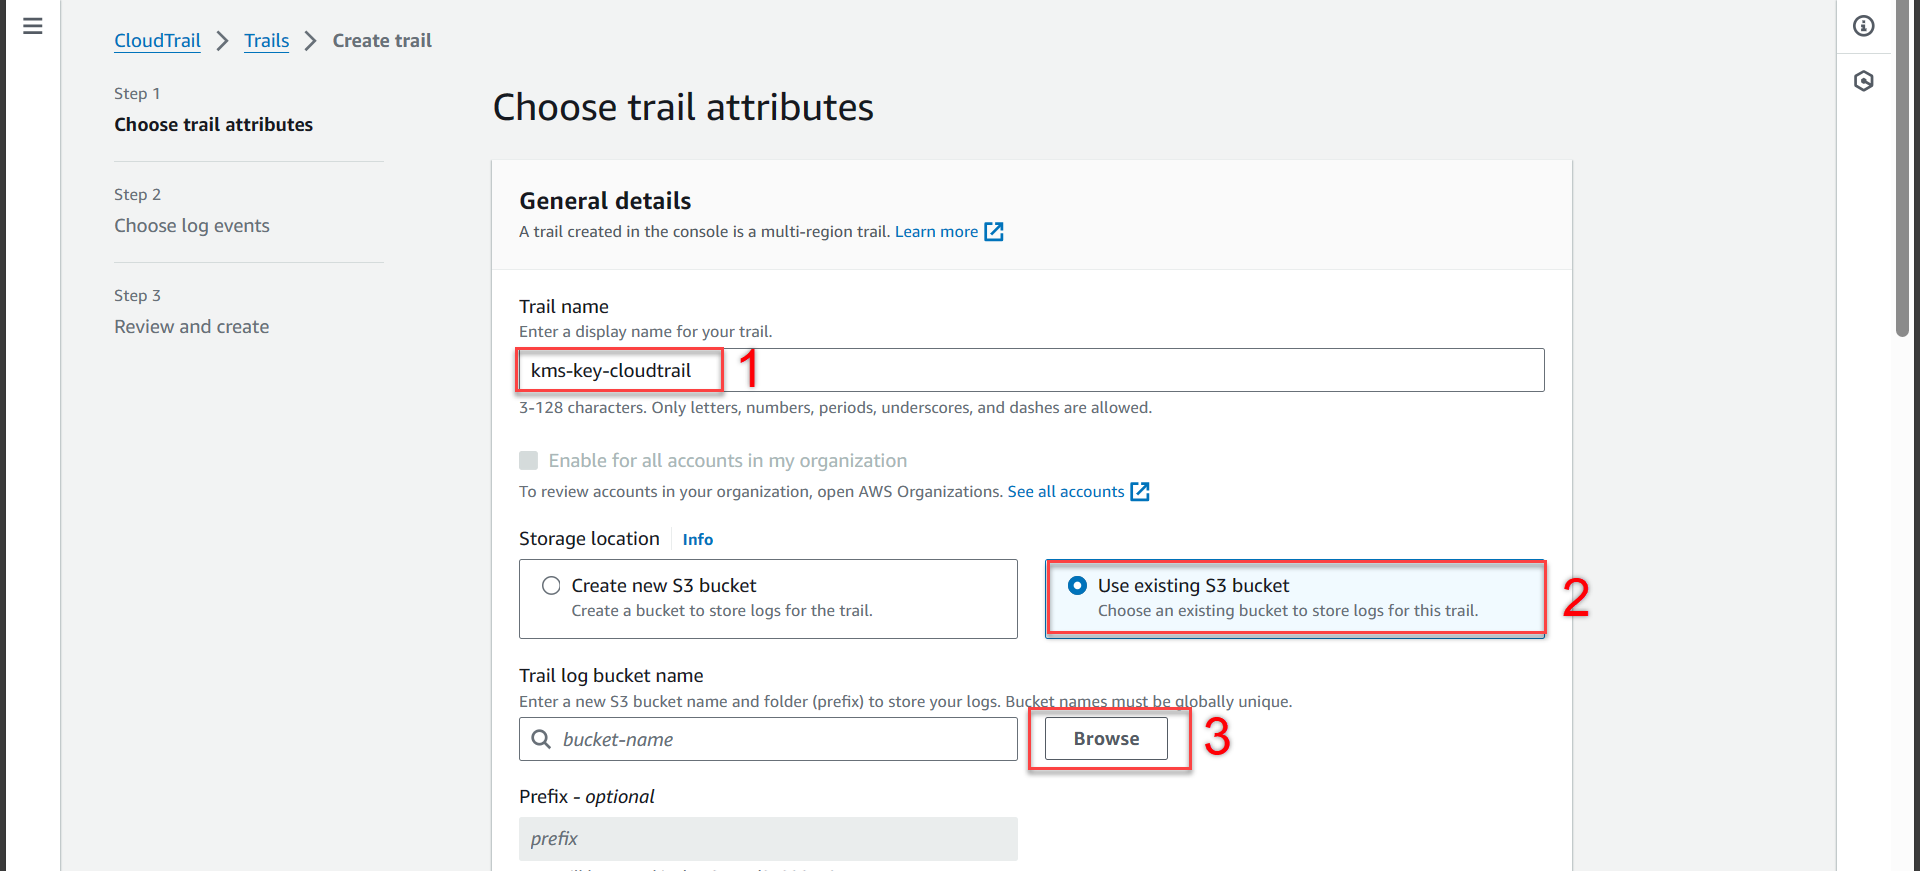Click the external link icon beside See all accounts
Screen dimensions: 1920x871
pos(1140,492)
